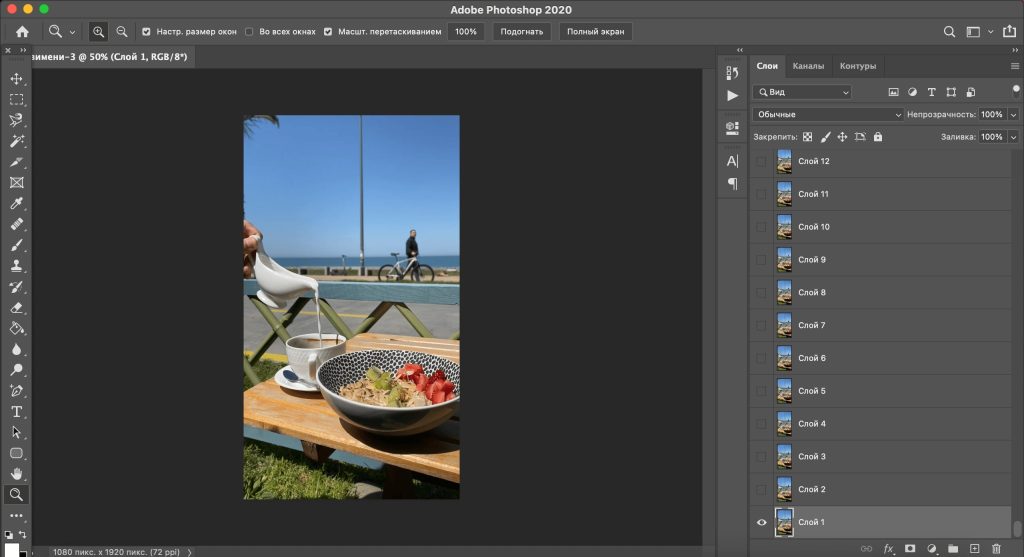Pick the Eyedropper tool
1024x557 pixels.
click(16, 204)
